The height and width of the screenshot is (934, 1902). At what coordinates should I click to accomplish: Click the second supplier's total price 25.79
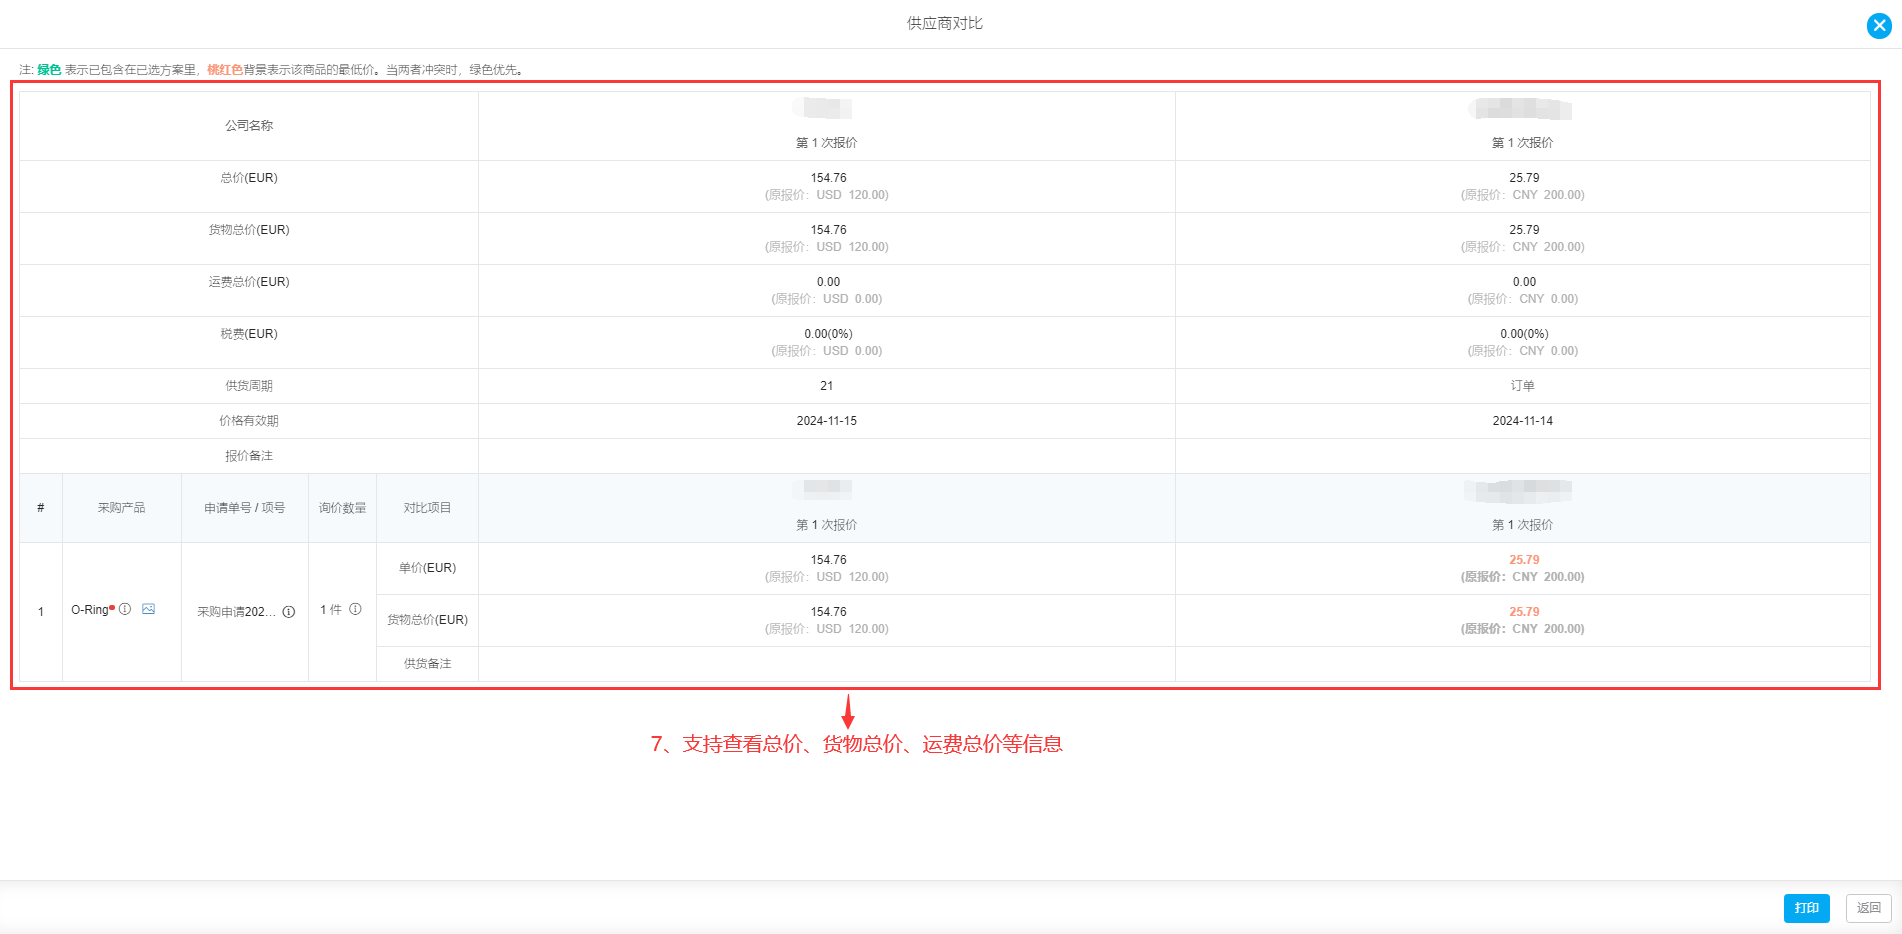tap(1524, 178)
